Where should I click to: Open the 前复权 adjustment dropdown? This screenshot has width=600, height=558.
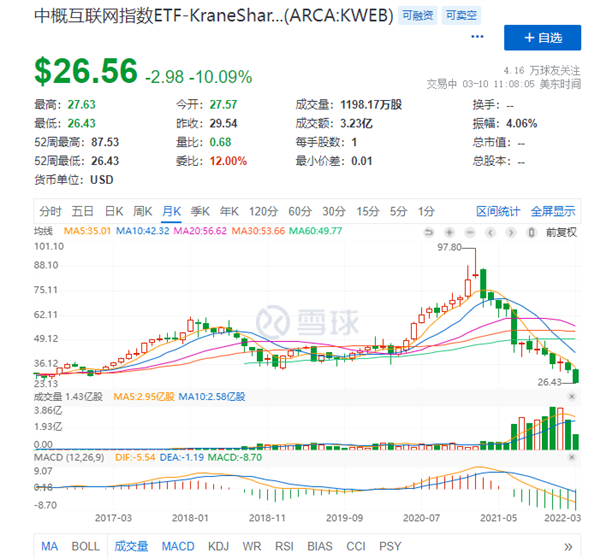point(561,232)
